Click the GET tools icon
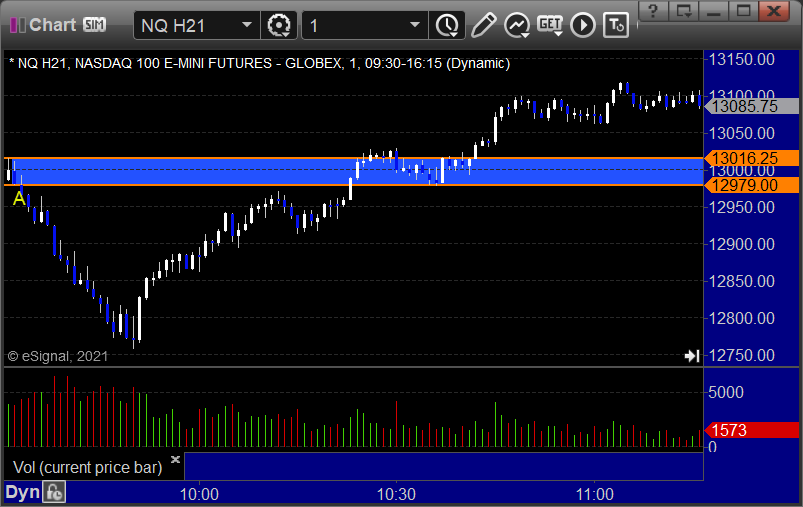 coord(549,24)
